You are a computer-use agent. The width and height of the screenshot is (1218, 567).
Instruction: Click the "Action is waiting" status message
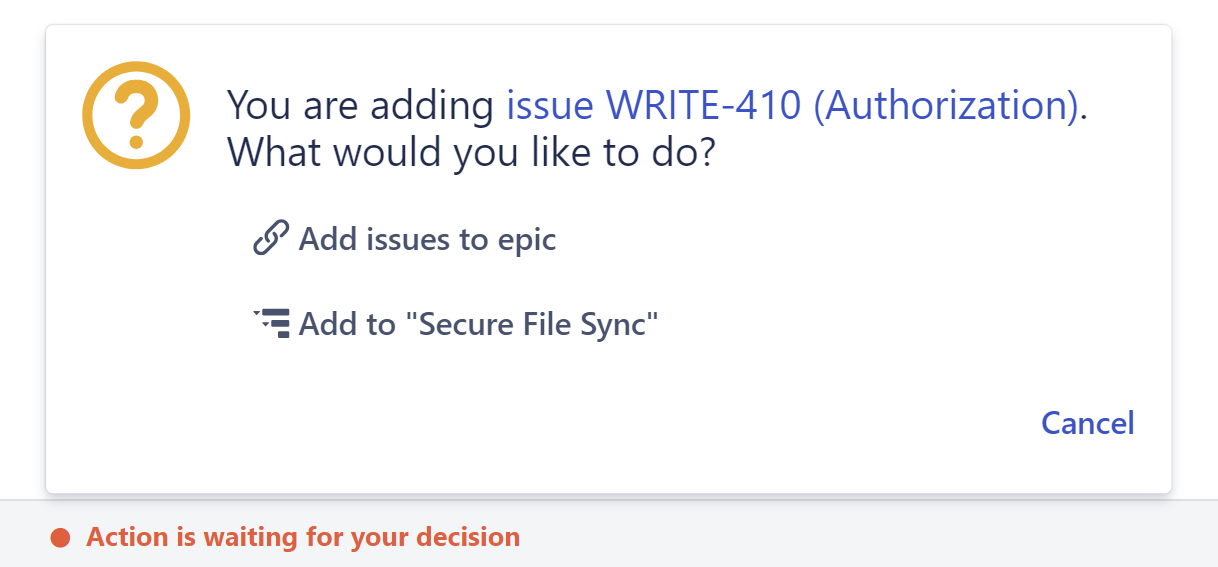click(x=303, y=538)
